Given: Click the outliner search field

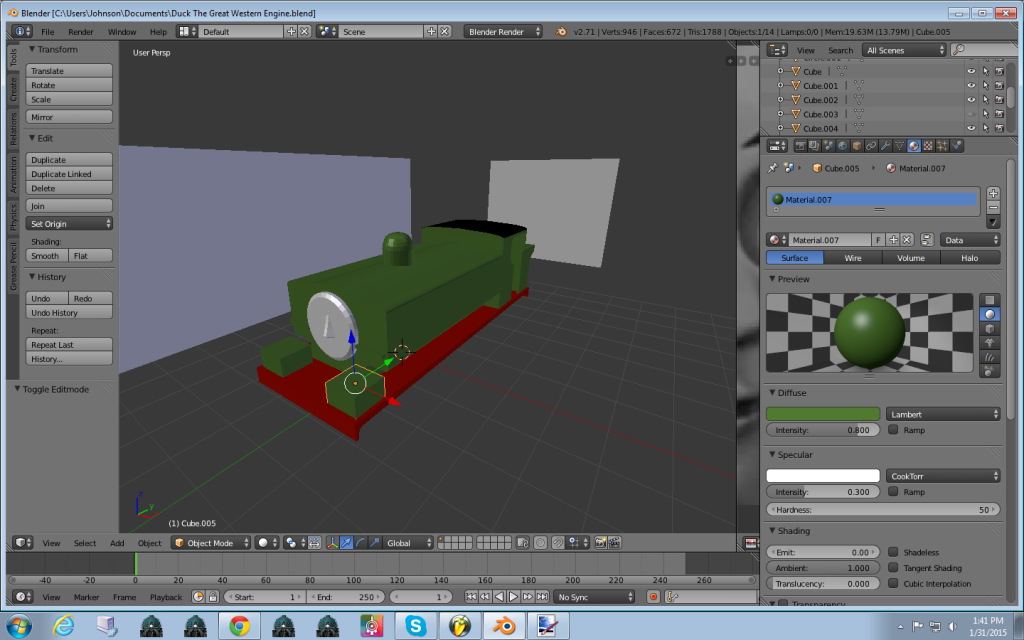Looking at the screenshot, I should pyautogui.click(x=984, y=50).
